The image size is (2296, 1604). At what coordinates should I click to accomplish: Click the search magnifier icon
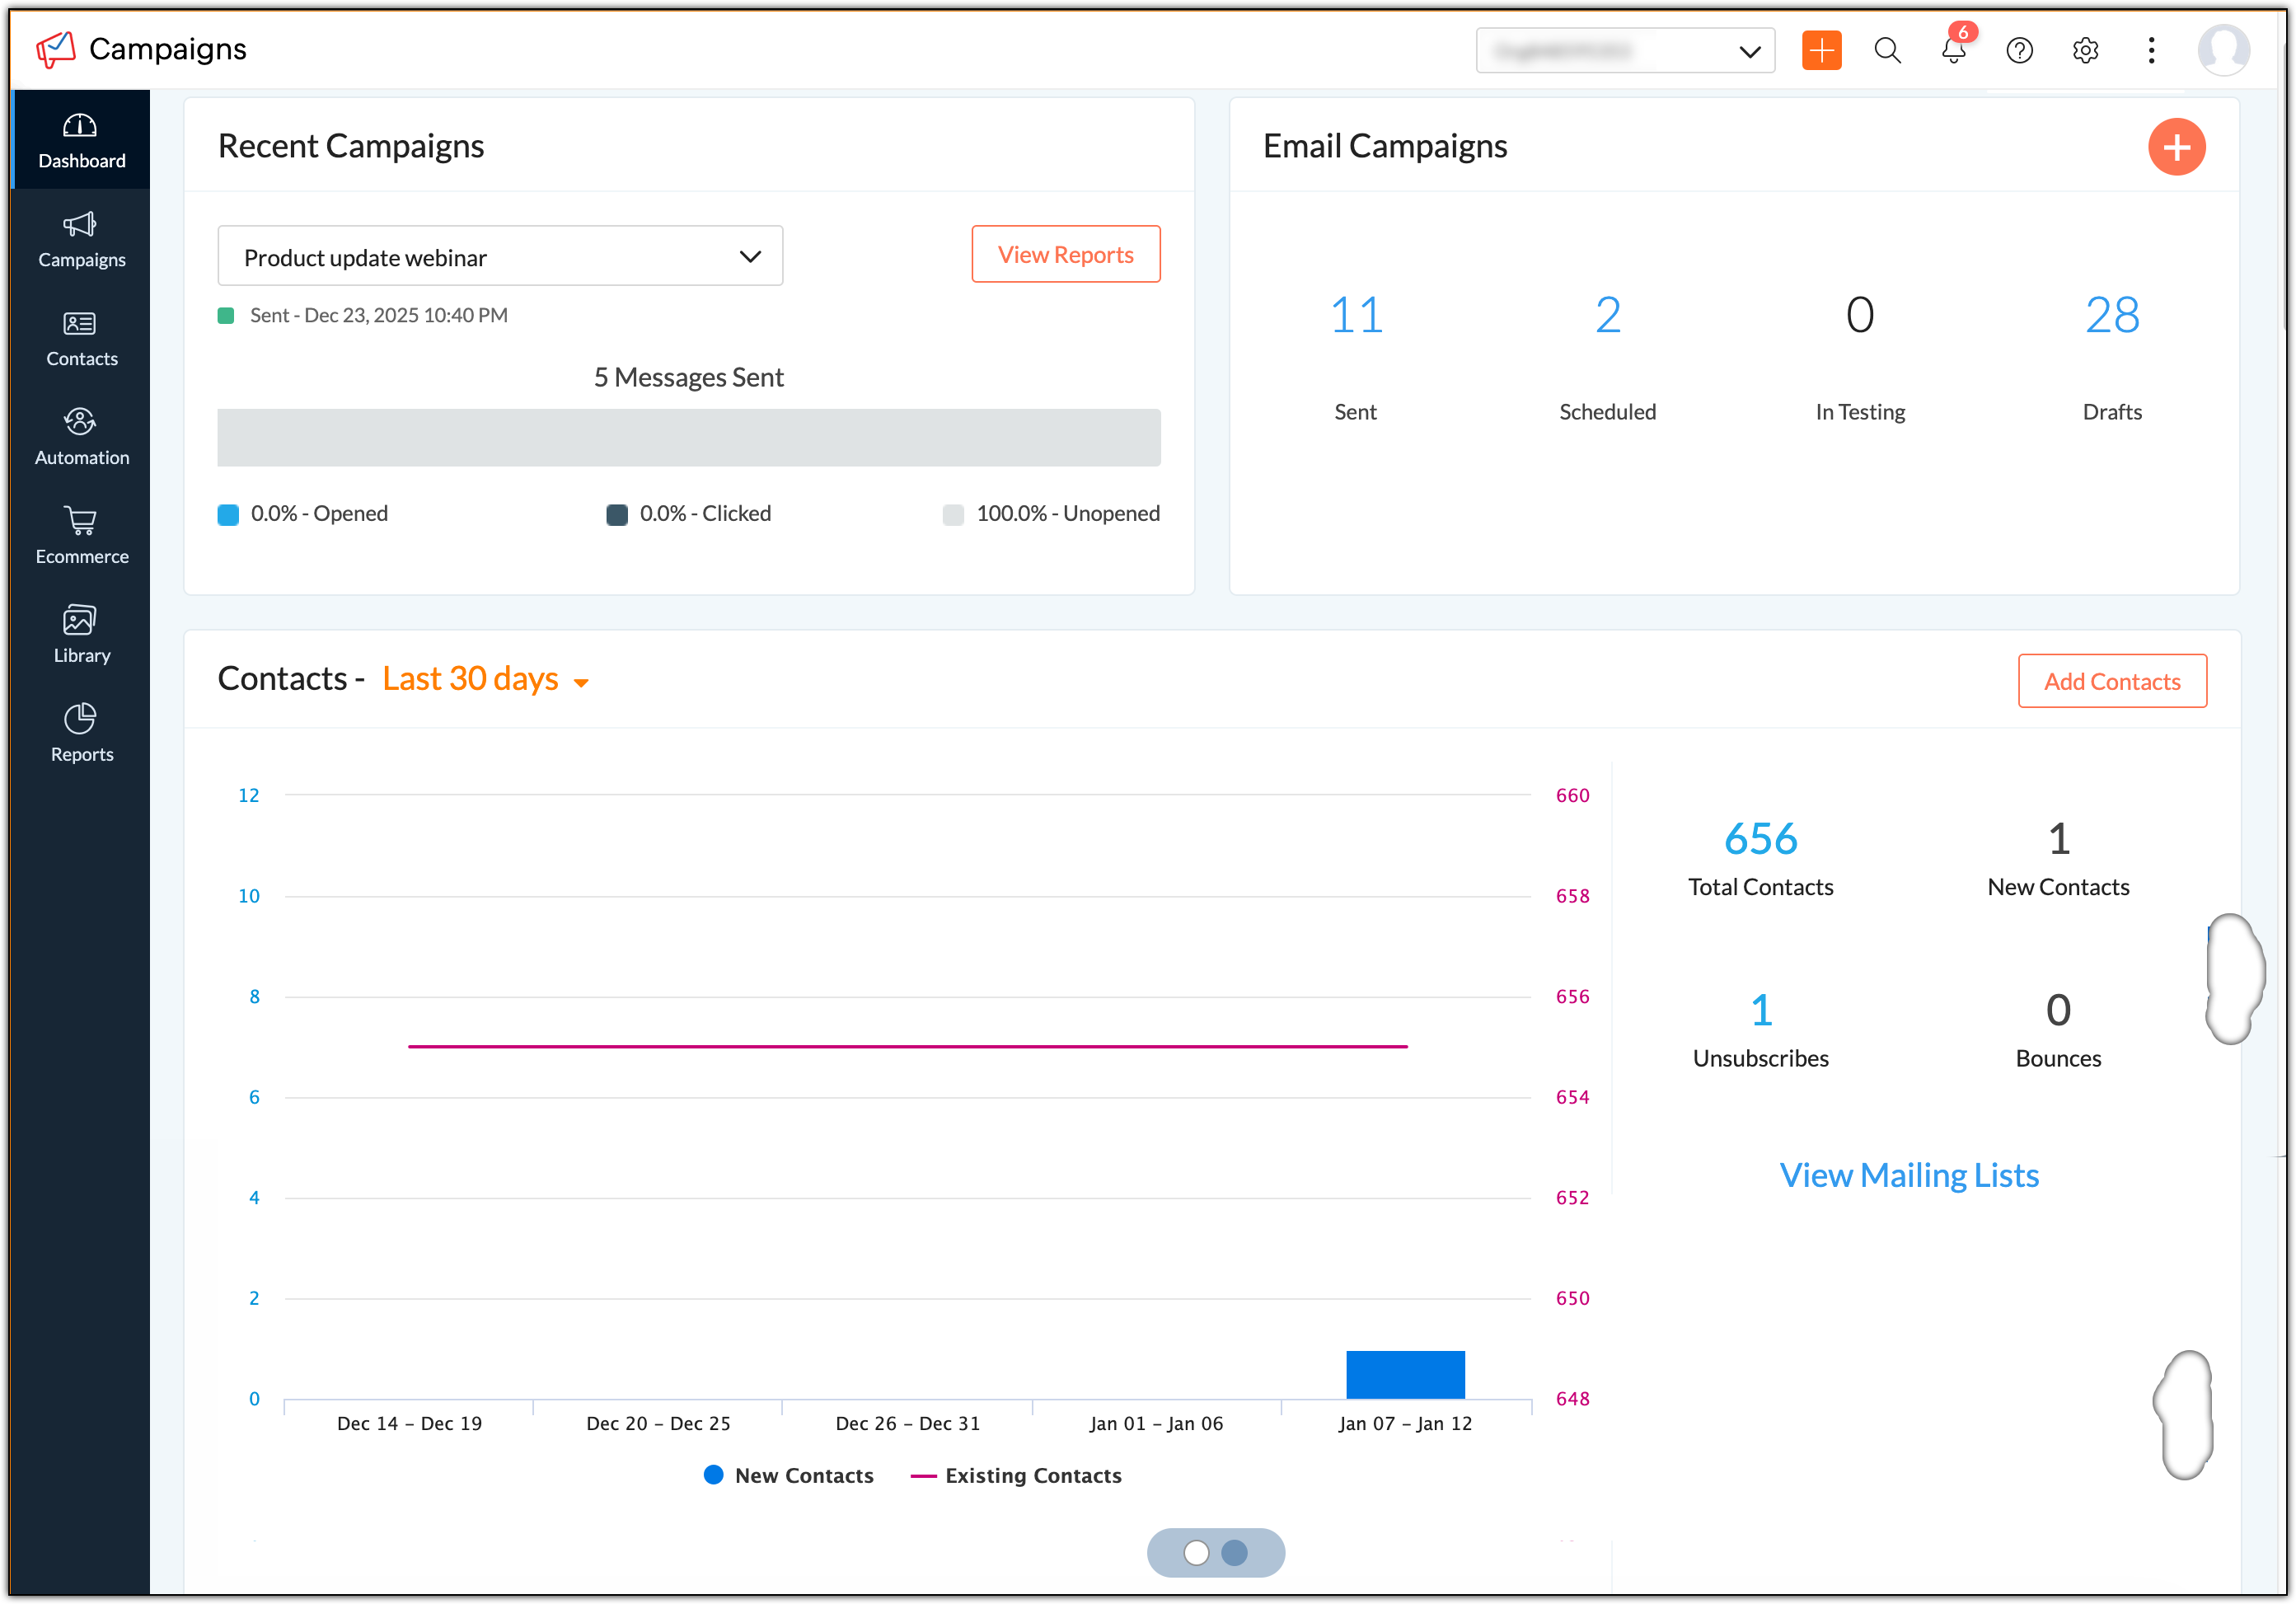click(x=1887, y=51)
